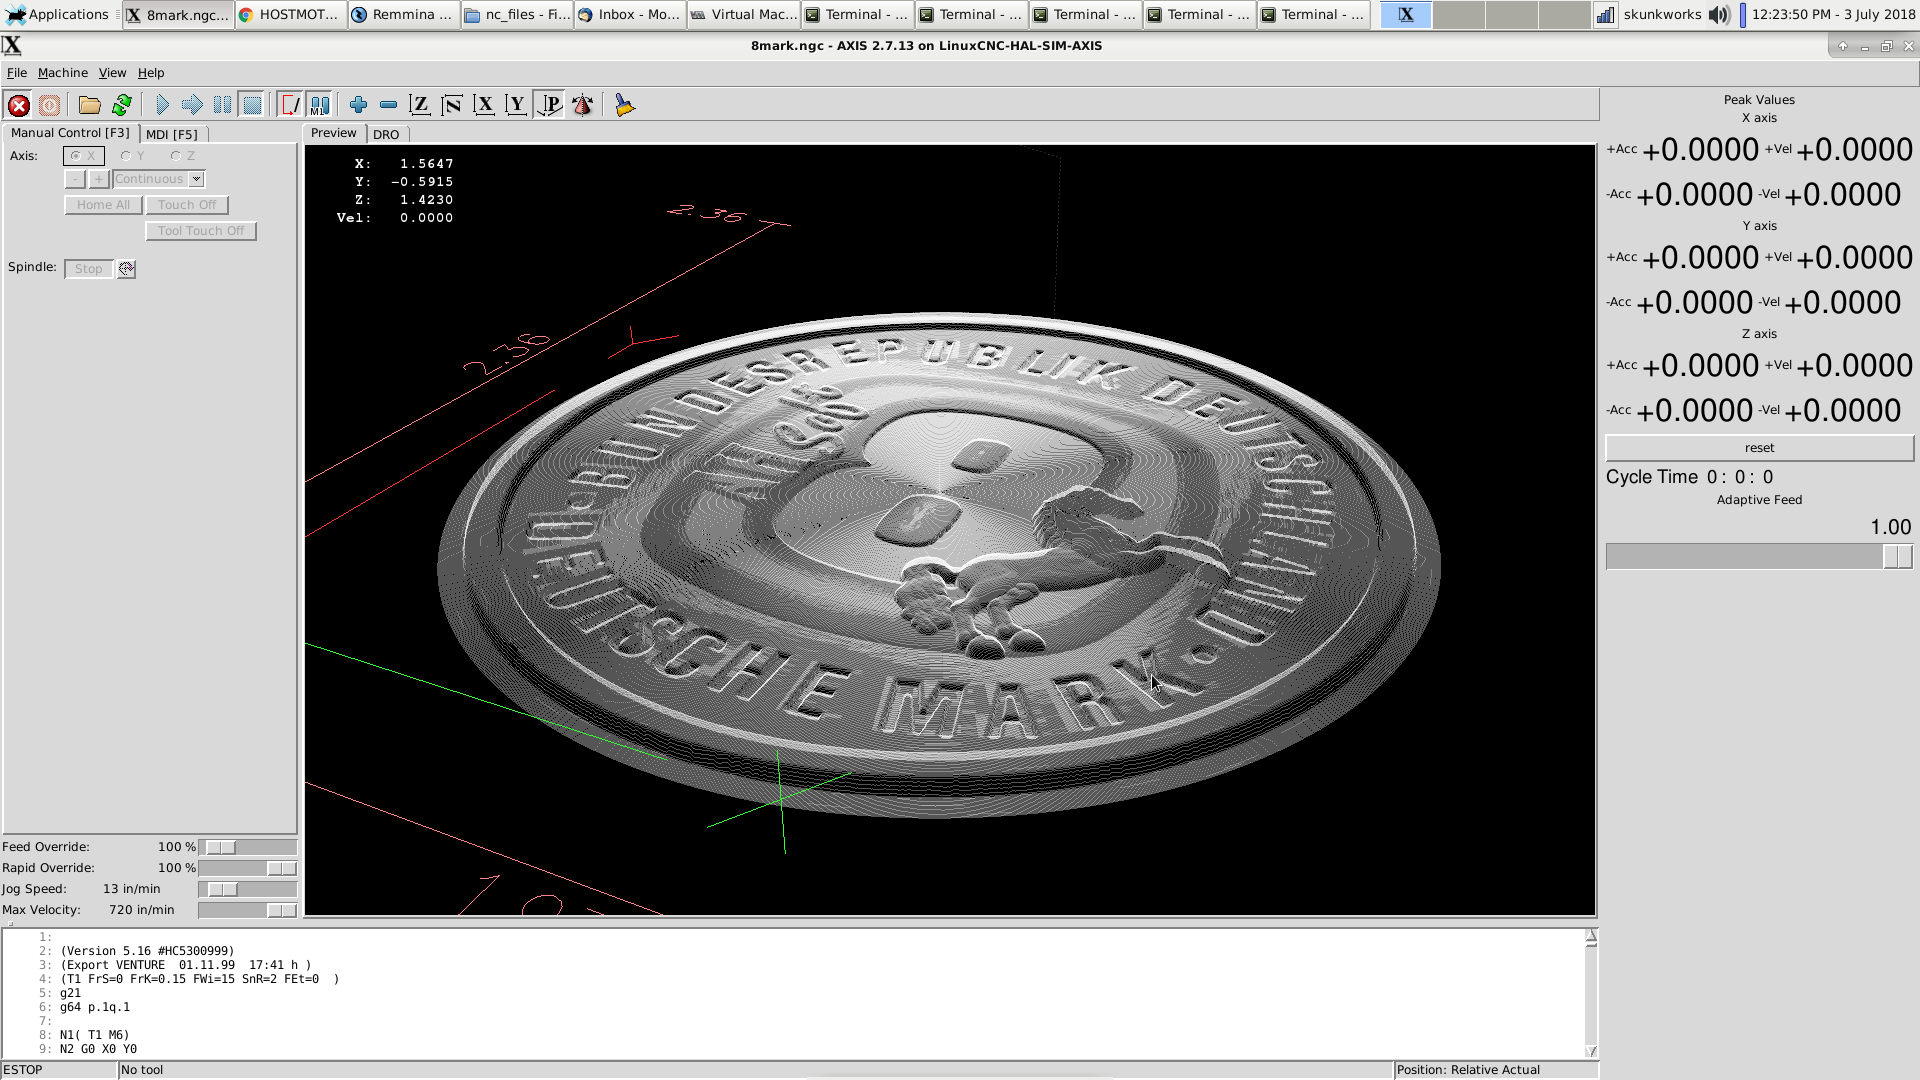Run the program with the play icon

pyautogui.click(x=162, y=105)
